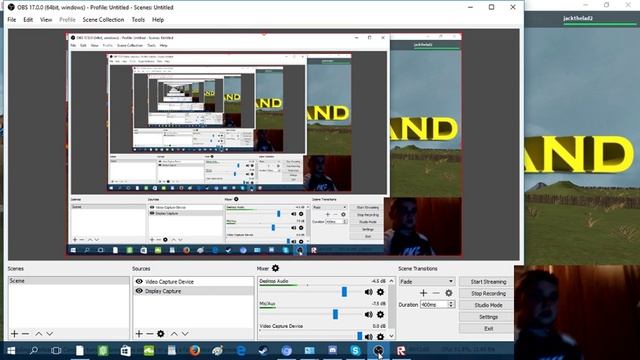The height and width of the screenshot is (360, 640).
Task: Enable Studio Mode
Action: click(x=488, y=305)
